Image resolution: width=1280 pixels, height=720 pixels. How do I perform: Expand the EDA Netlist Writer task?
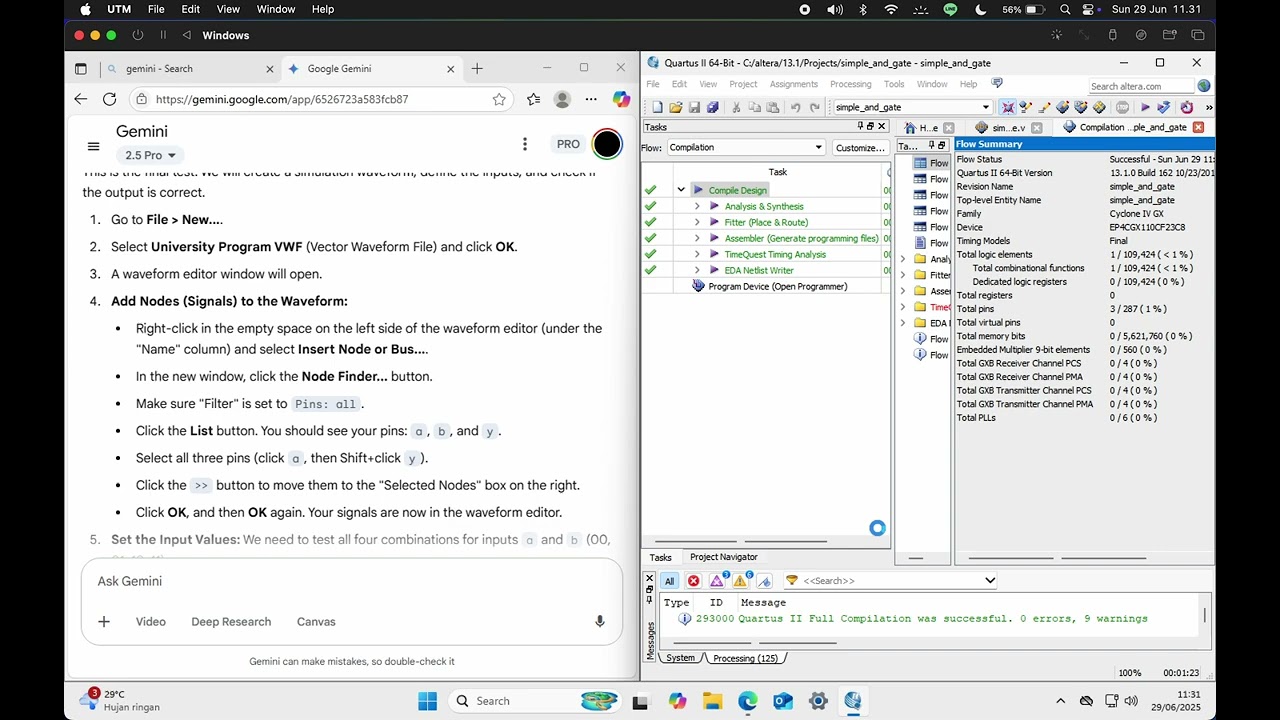[x=697, y=270]
